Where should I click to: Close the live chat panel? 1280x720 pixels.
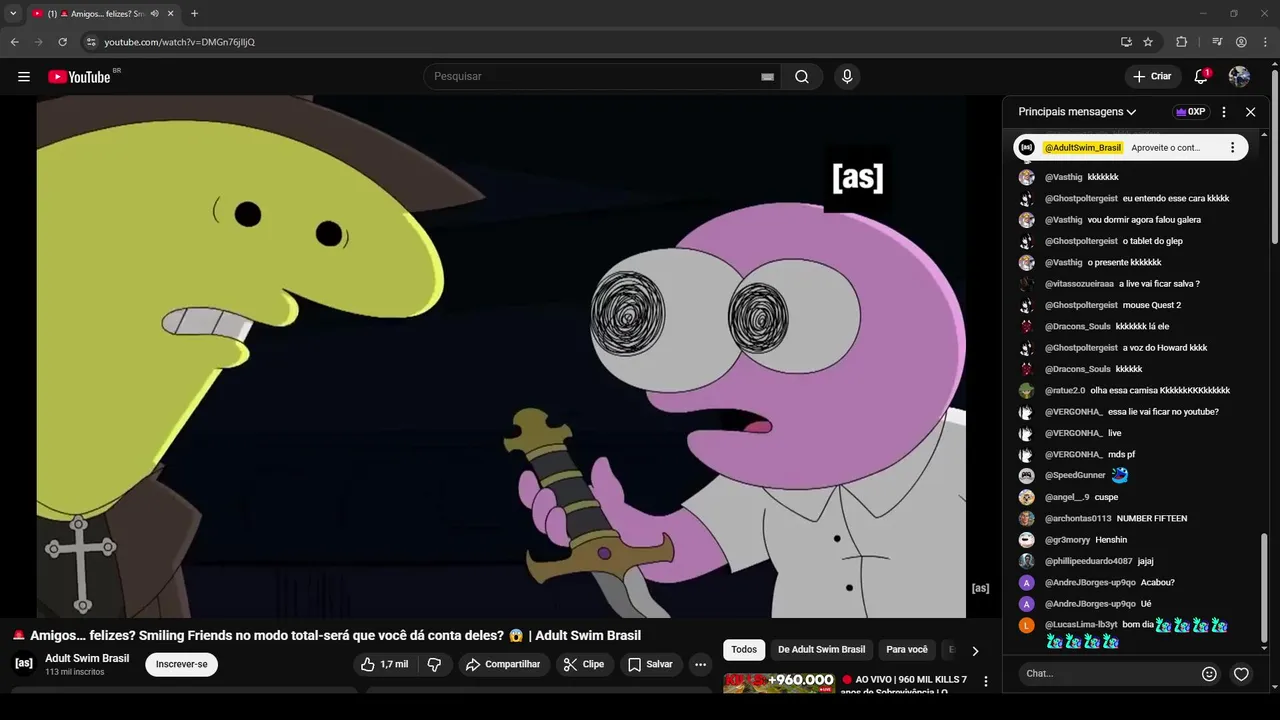(x=1250, y=112)
